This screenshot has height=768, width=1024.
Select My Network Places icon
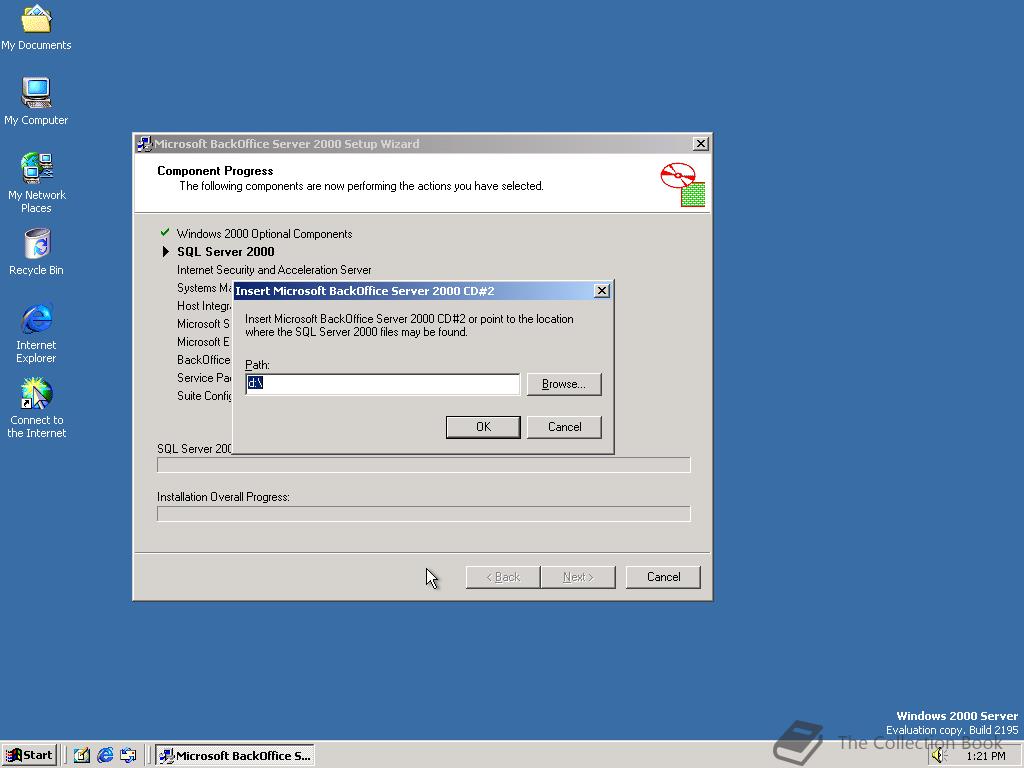[36, 182]
